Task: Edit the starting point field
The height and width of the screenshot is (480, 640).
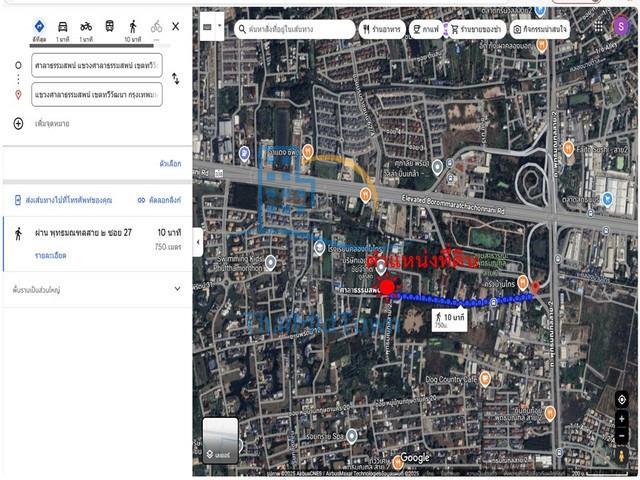Action: 97,65
